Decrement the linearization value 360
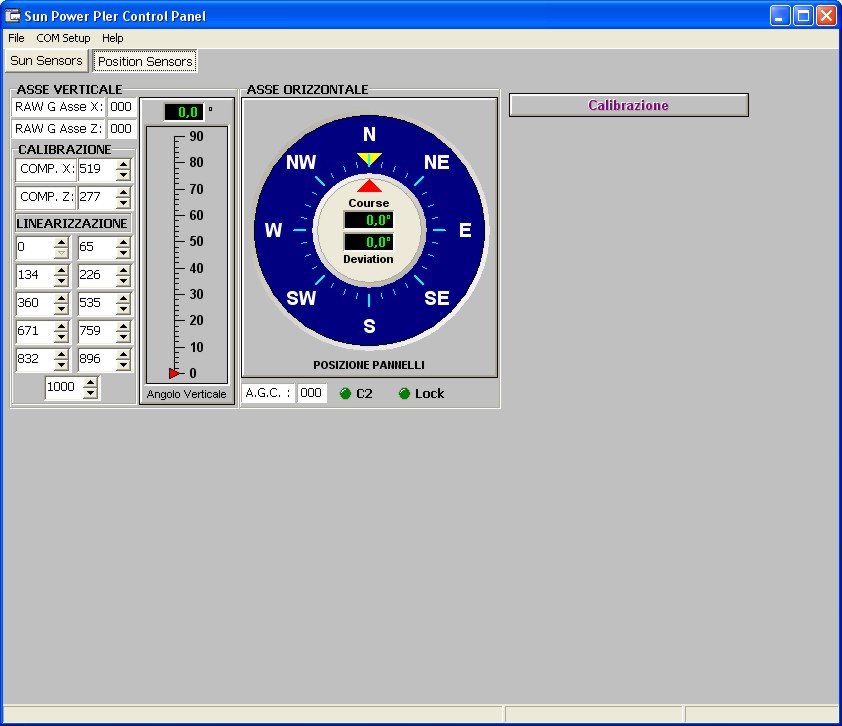842x726 pixels. [62, 309]
